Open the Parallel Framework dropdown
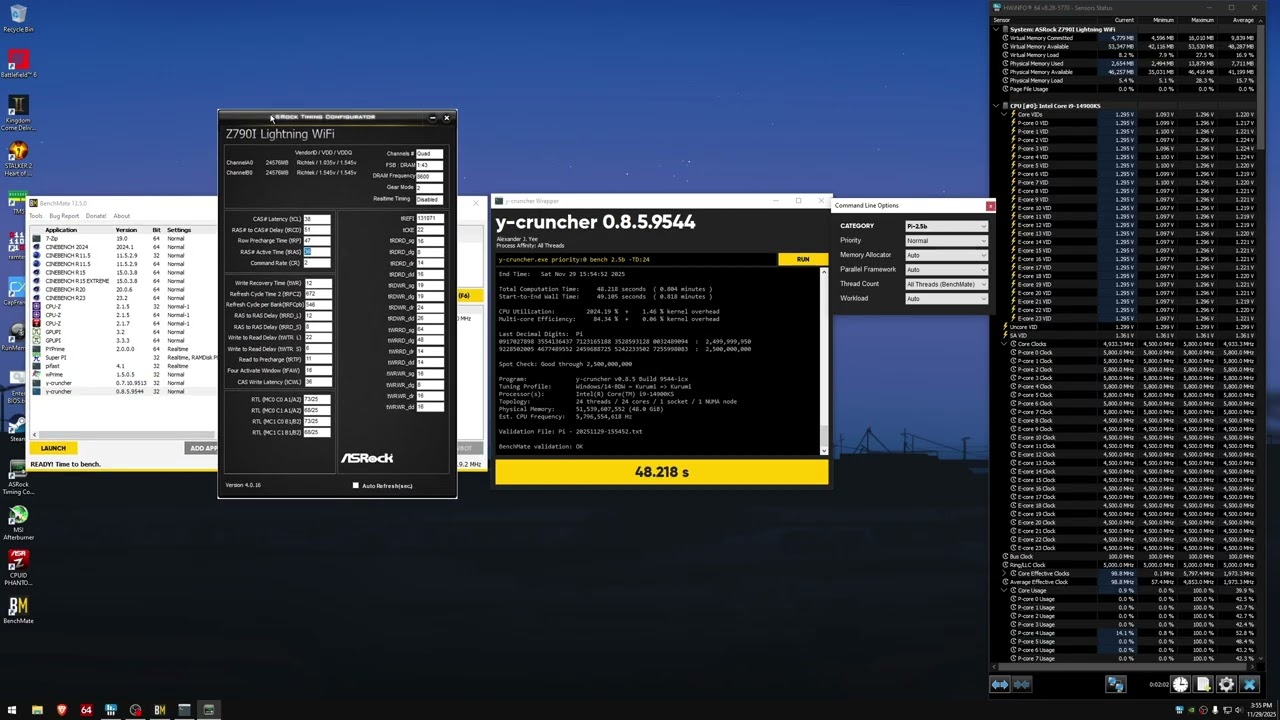The image size is (1280, 720). point(946,270)
